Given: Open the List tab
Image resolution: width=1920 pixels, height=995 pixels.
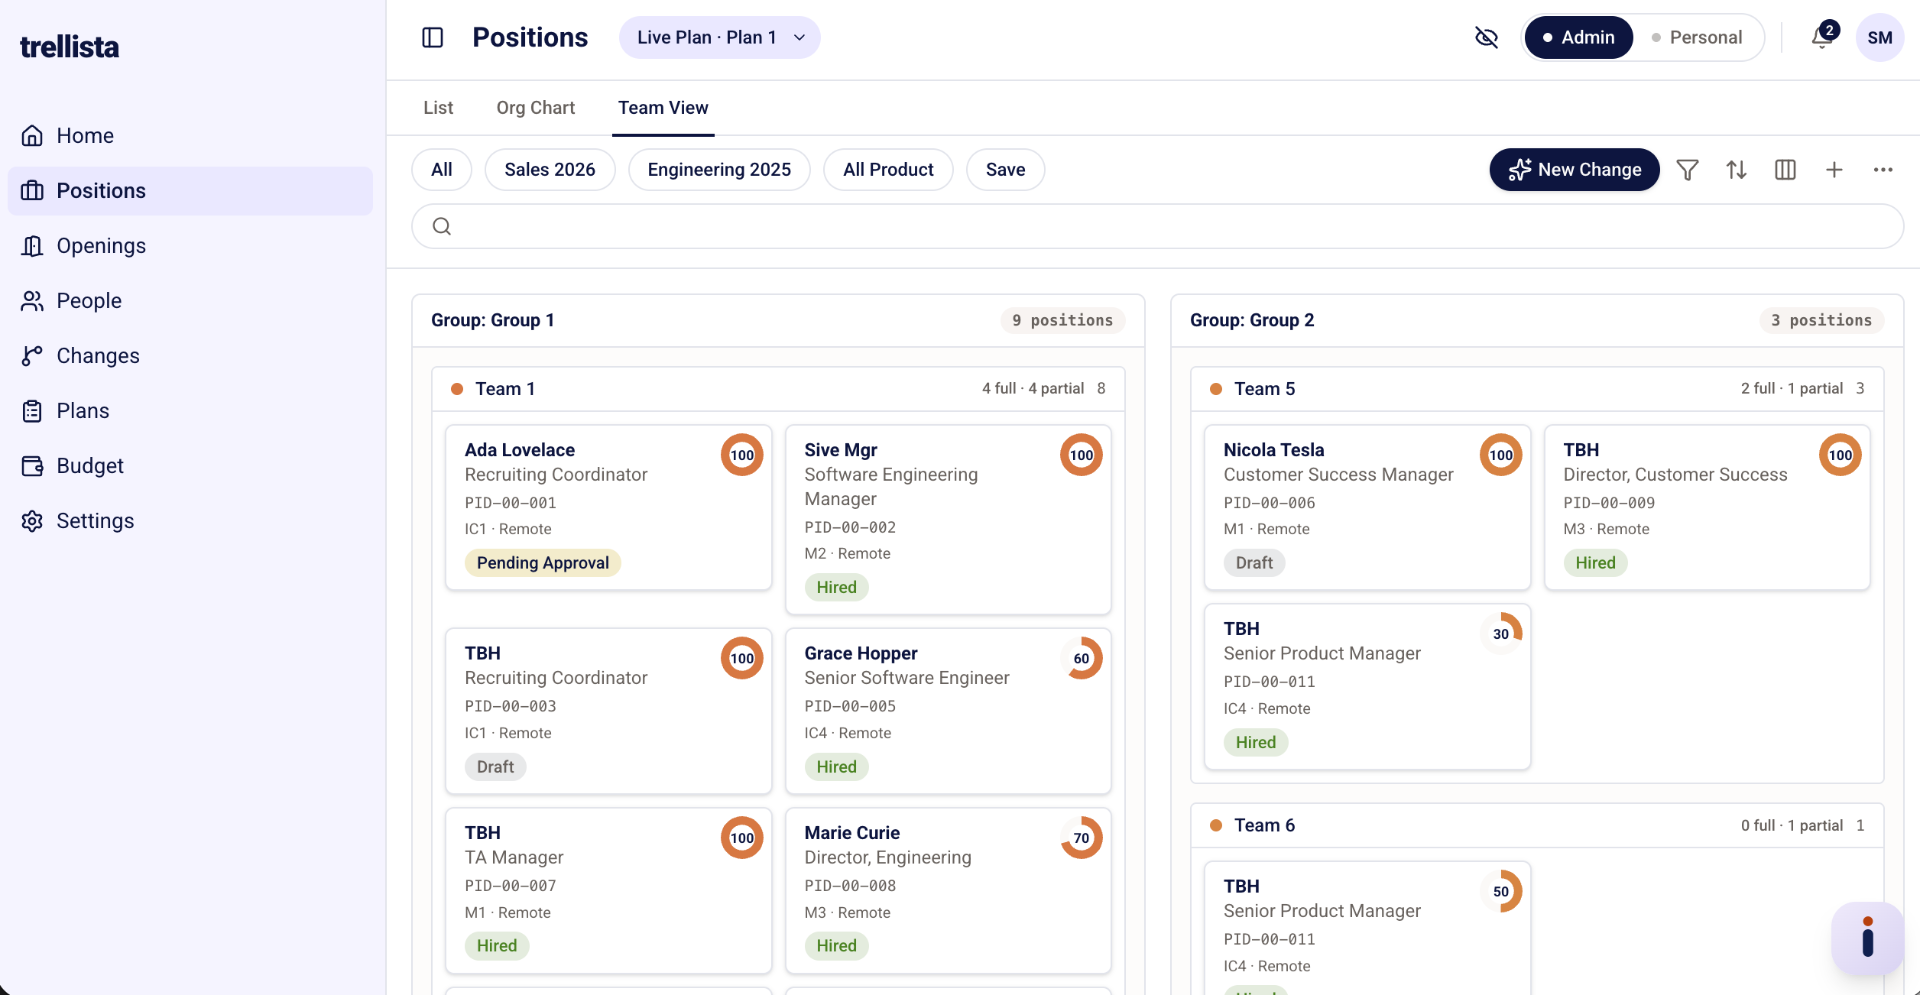Looking at the screenshot, I should coord(438,108).
